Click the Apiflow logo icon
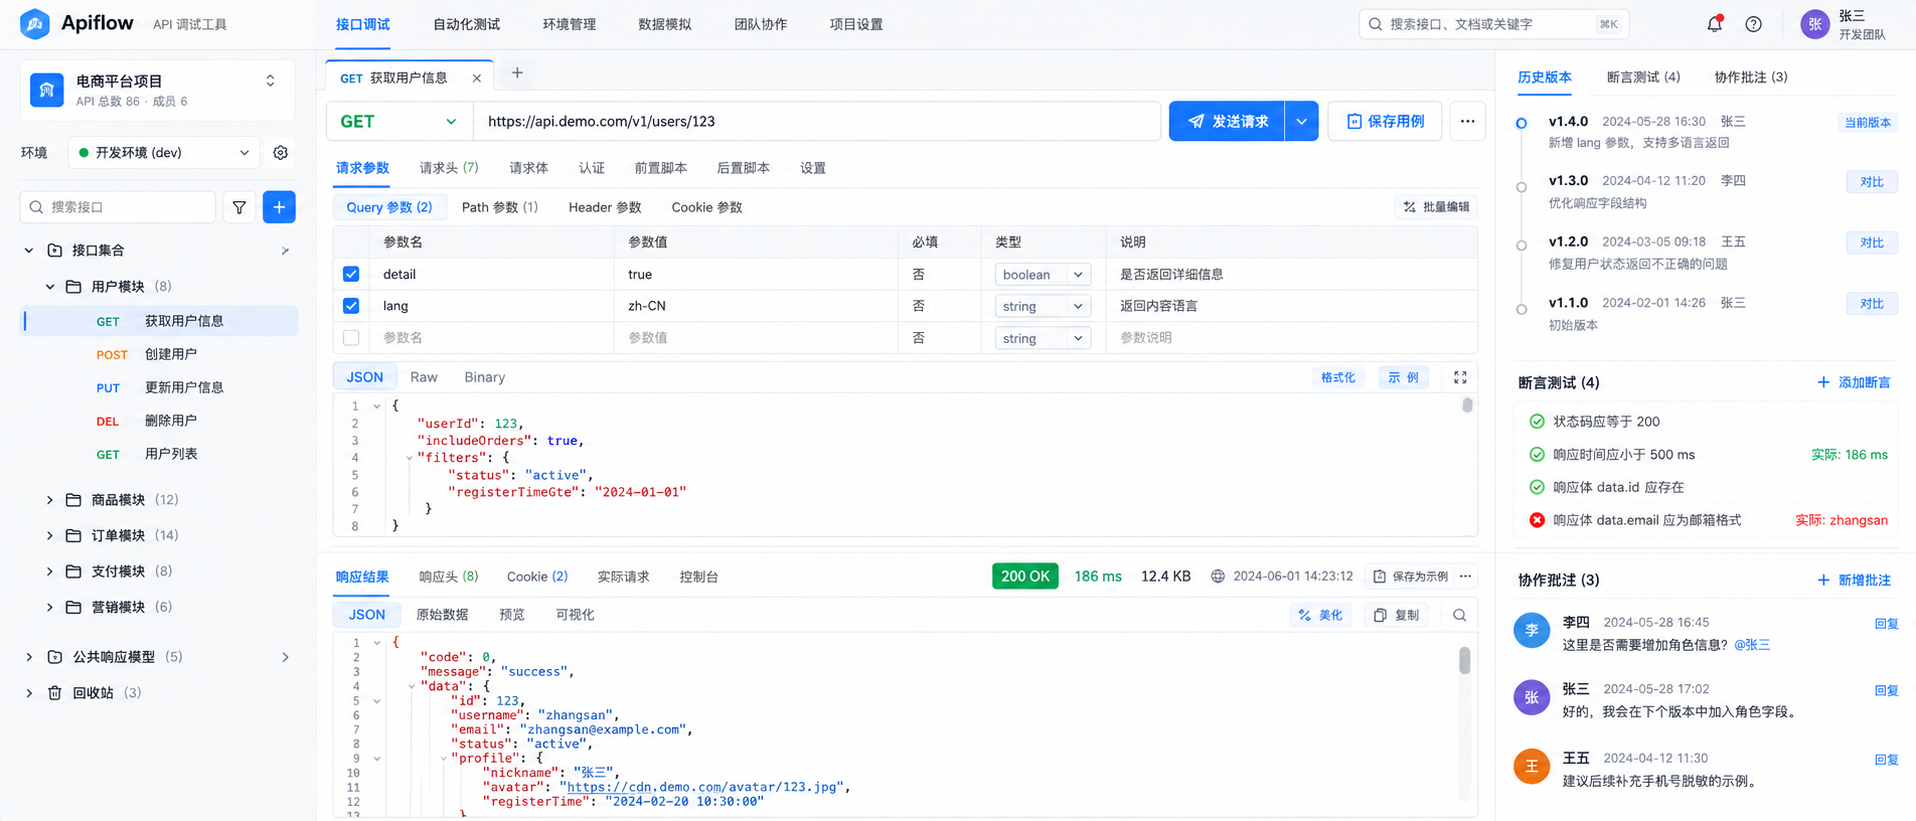 [35, 24]
